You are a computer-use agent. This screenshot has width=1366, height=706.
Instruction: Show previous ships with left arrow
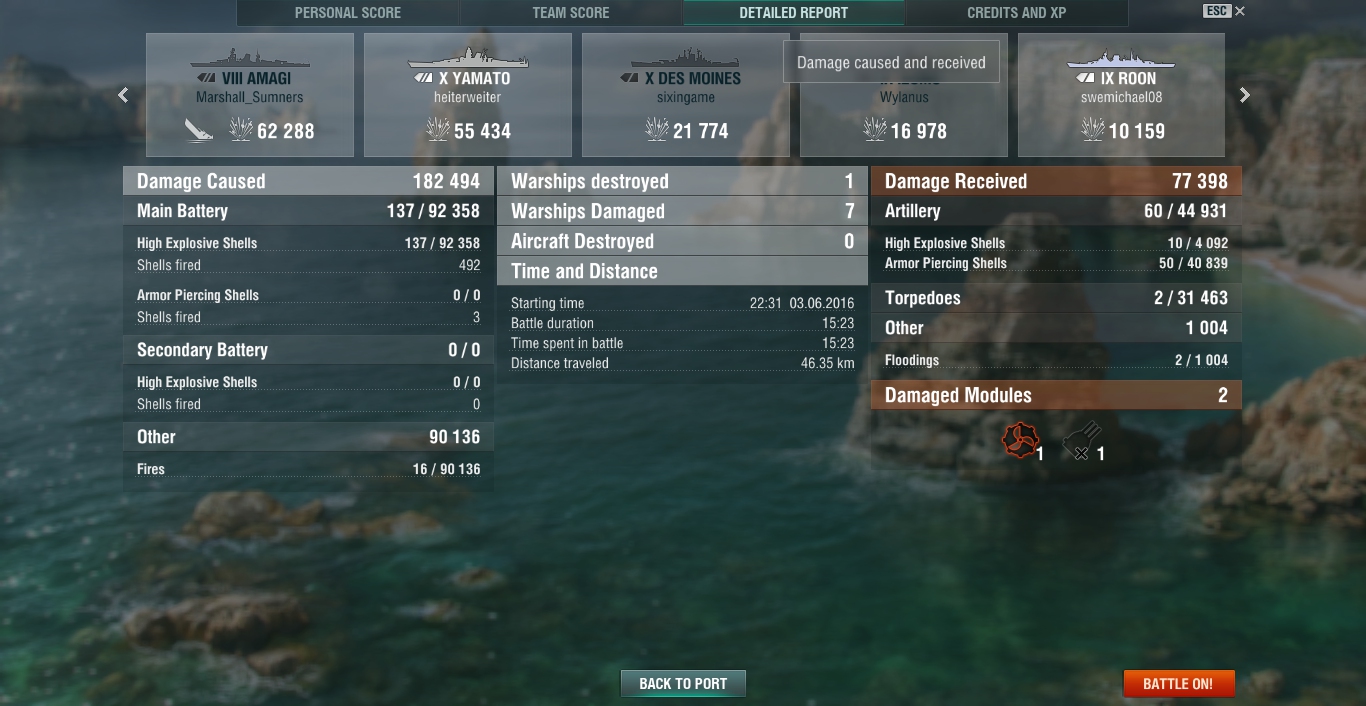point(123,95)
